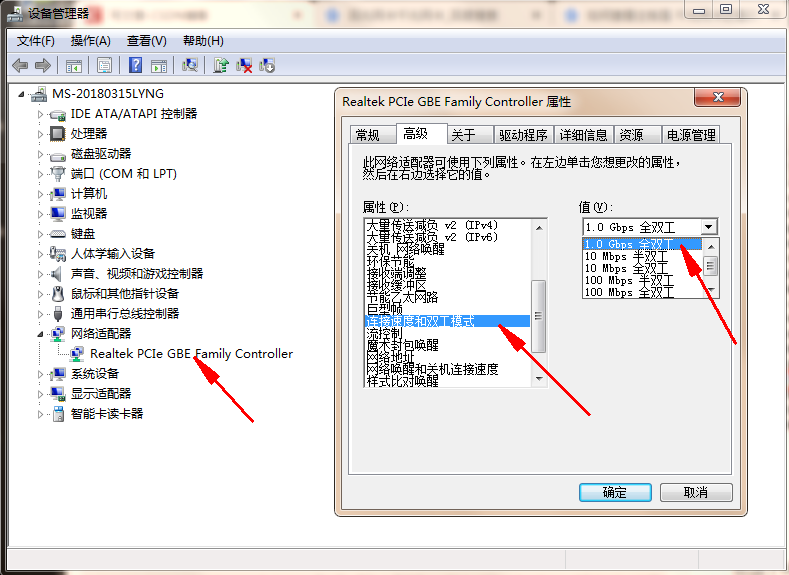Screen dimensions: 789x575
Task: Switch to the 资源 tab
Action: 637,135
